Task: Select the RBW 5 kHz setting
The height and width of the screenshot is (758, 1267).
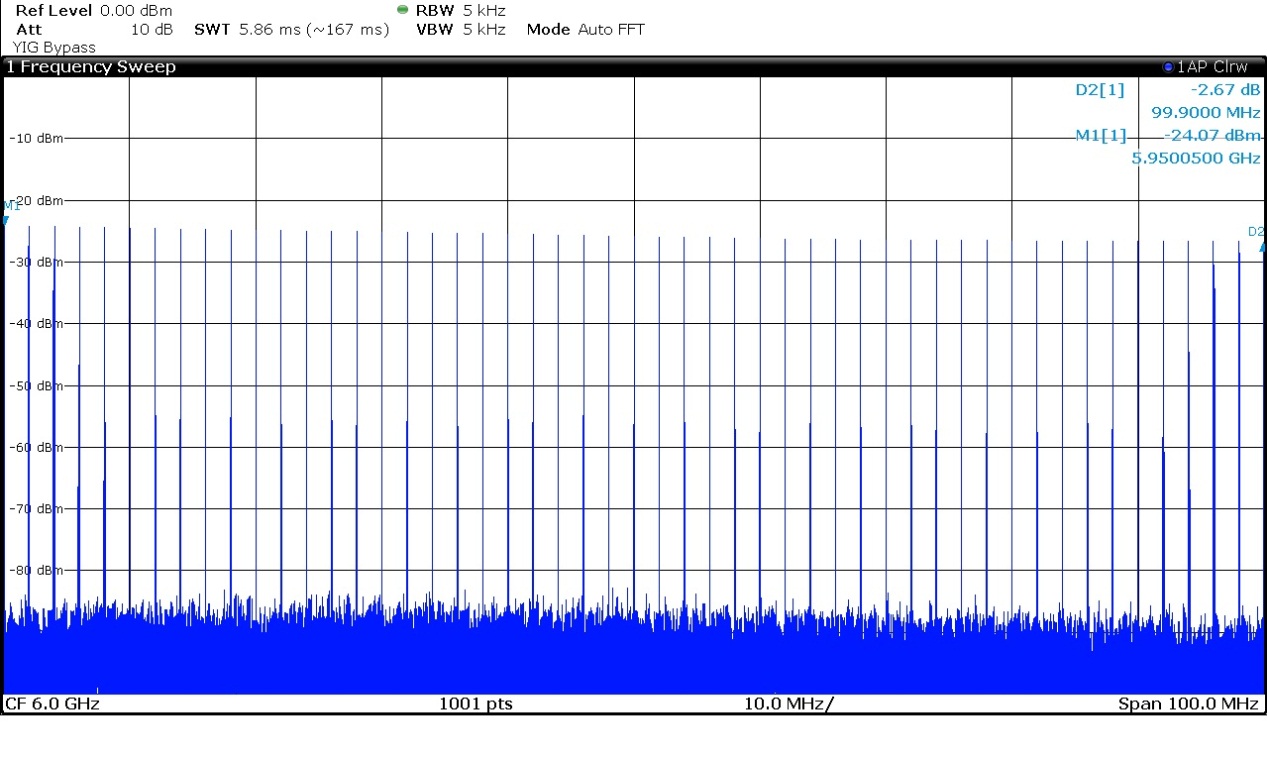Action: (x=460, y=10)
